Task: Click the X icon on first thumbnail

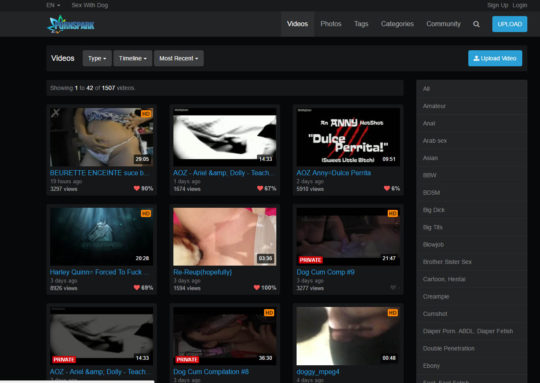Action: (55, 113)
